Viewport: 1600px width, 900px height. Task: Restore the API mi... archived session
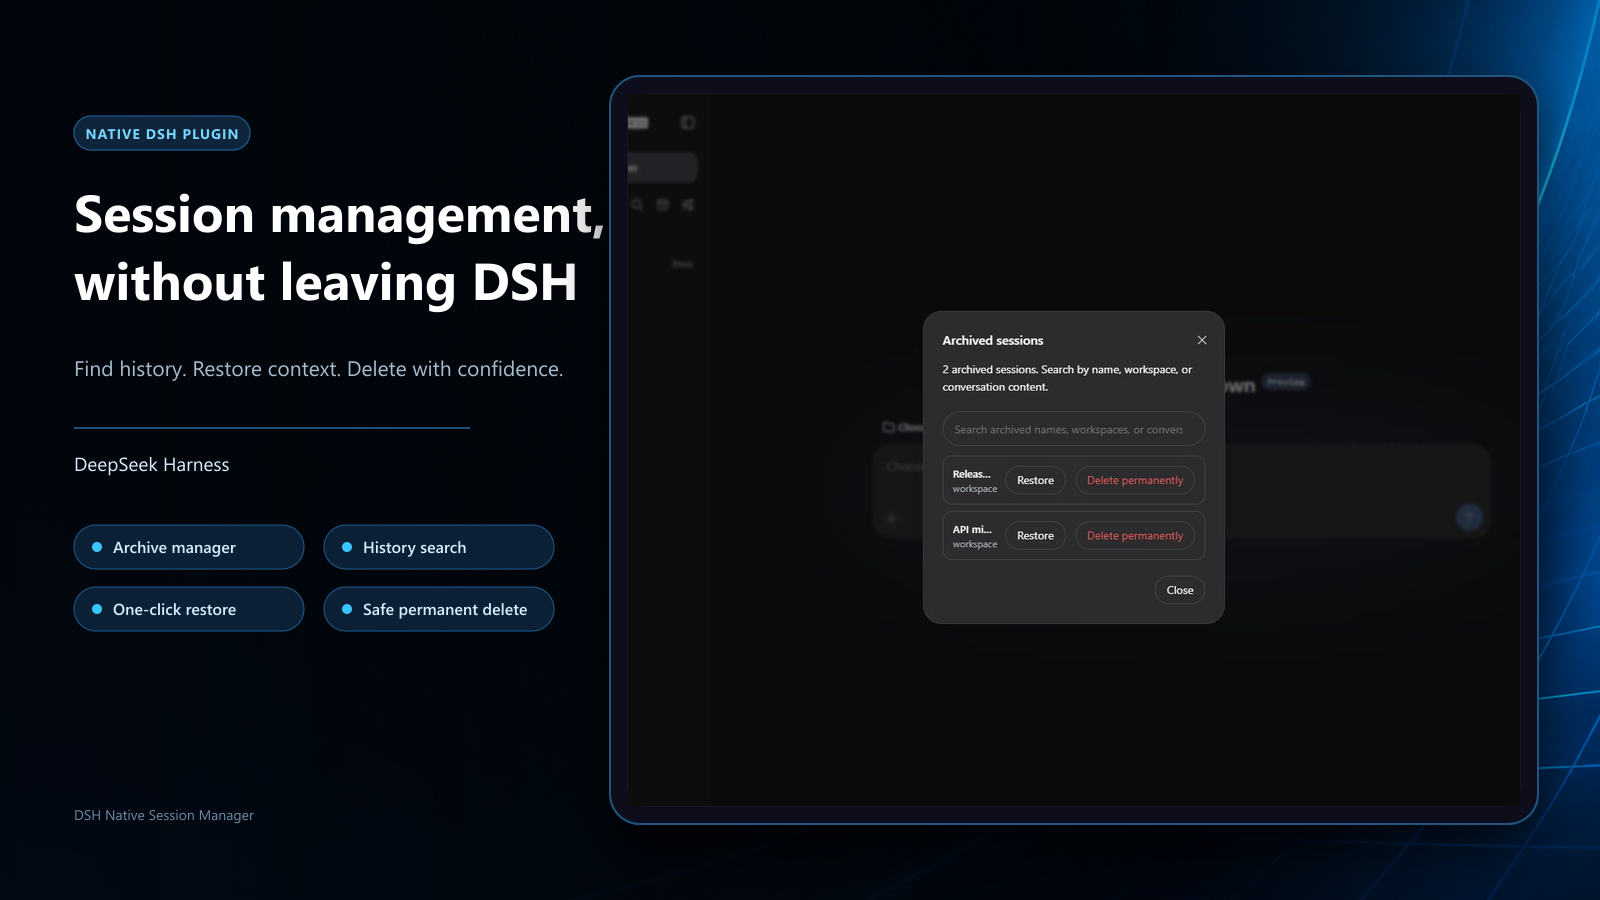[x=1035, y=536]
